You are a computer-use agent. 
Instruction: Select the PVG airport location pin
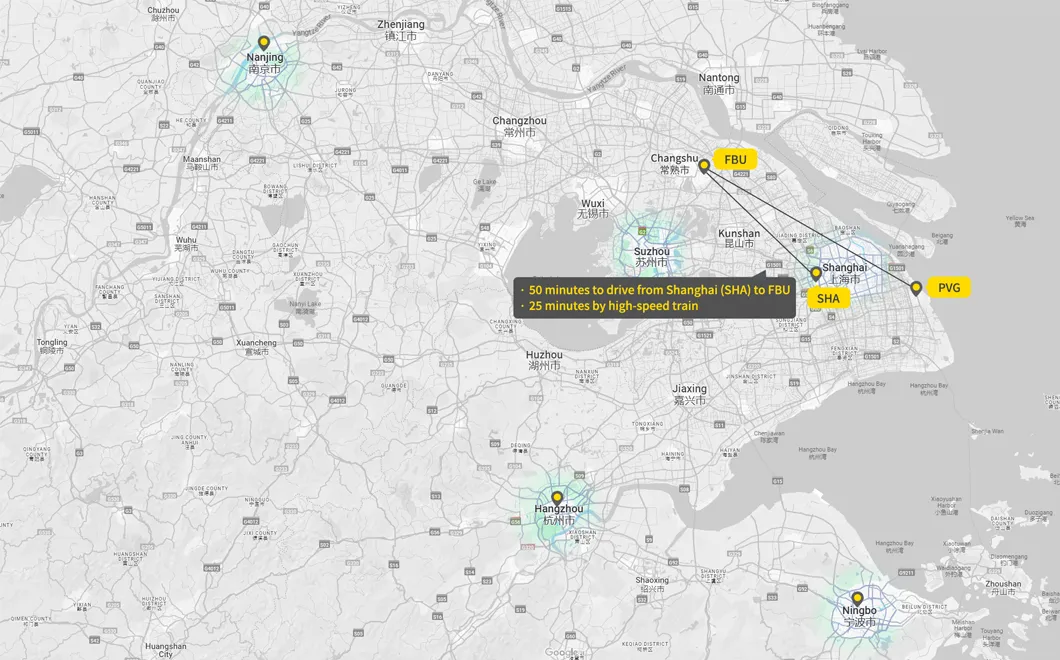[x=916, y=288]
